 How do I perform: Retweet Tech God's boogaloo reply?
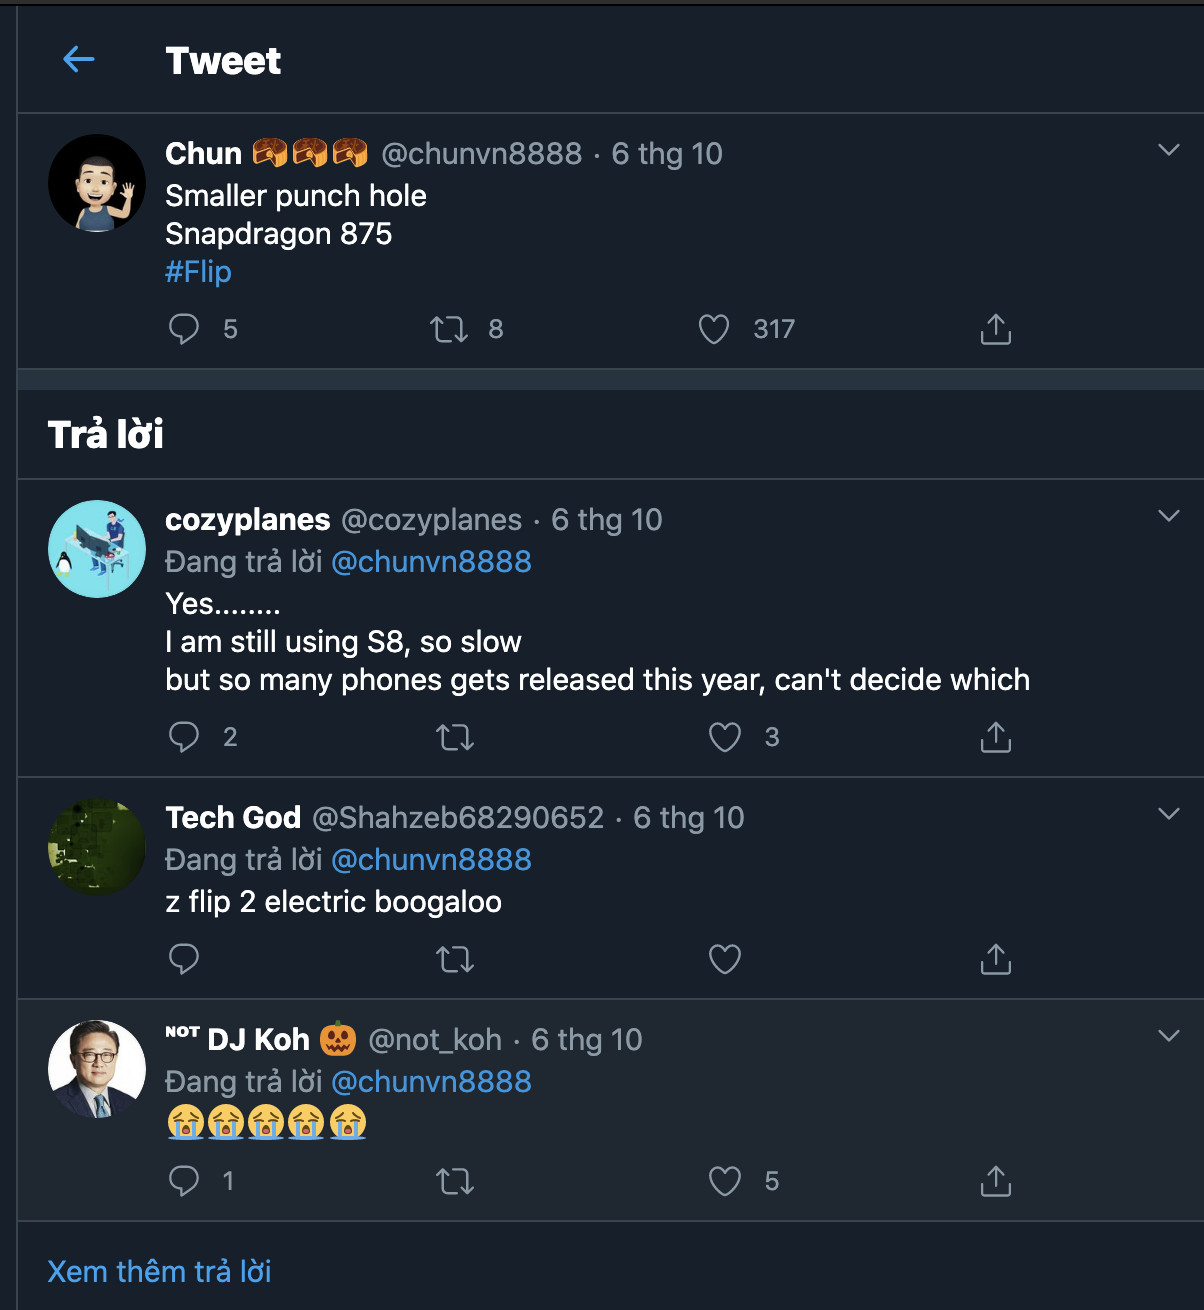455,959
